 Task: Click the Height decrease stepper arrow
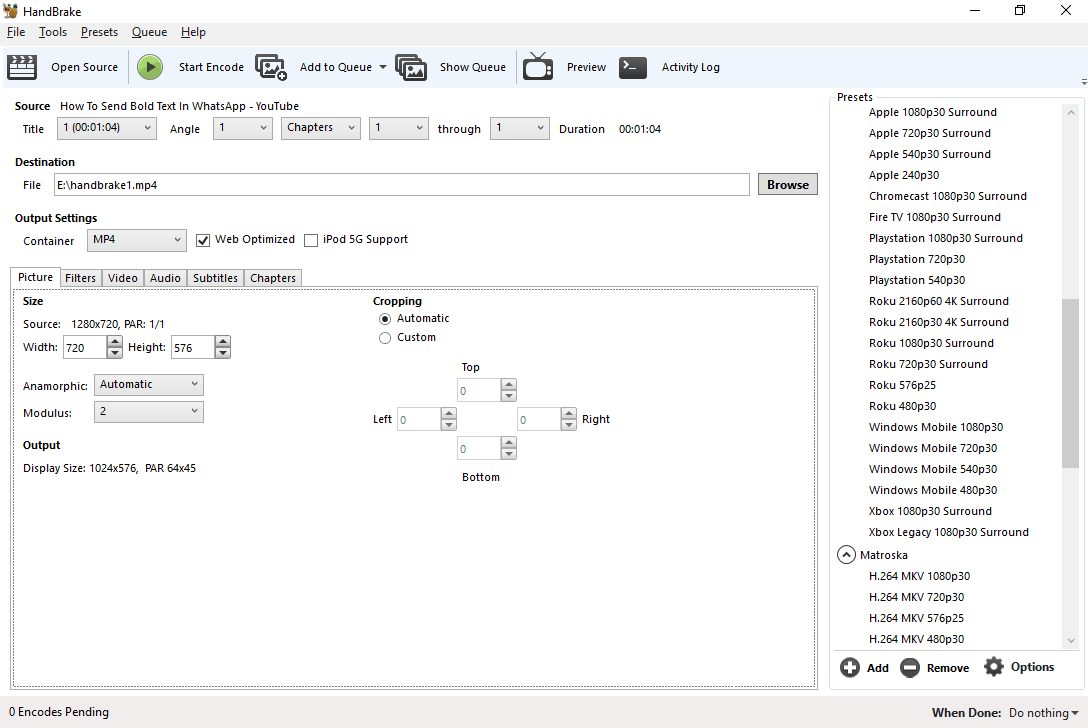pos(223,353)
